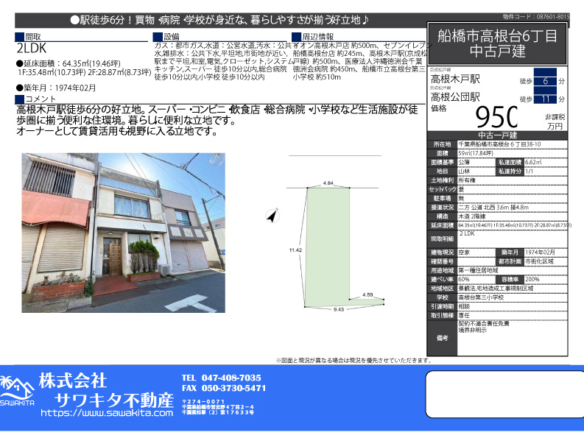584x438 pixels.
Task: Click the 物件コード 087601-8015 text
Action: point(536,17)
